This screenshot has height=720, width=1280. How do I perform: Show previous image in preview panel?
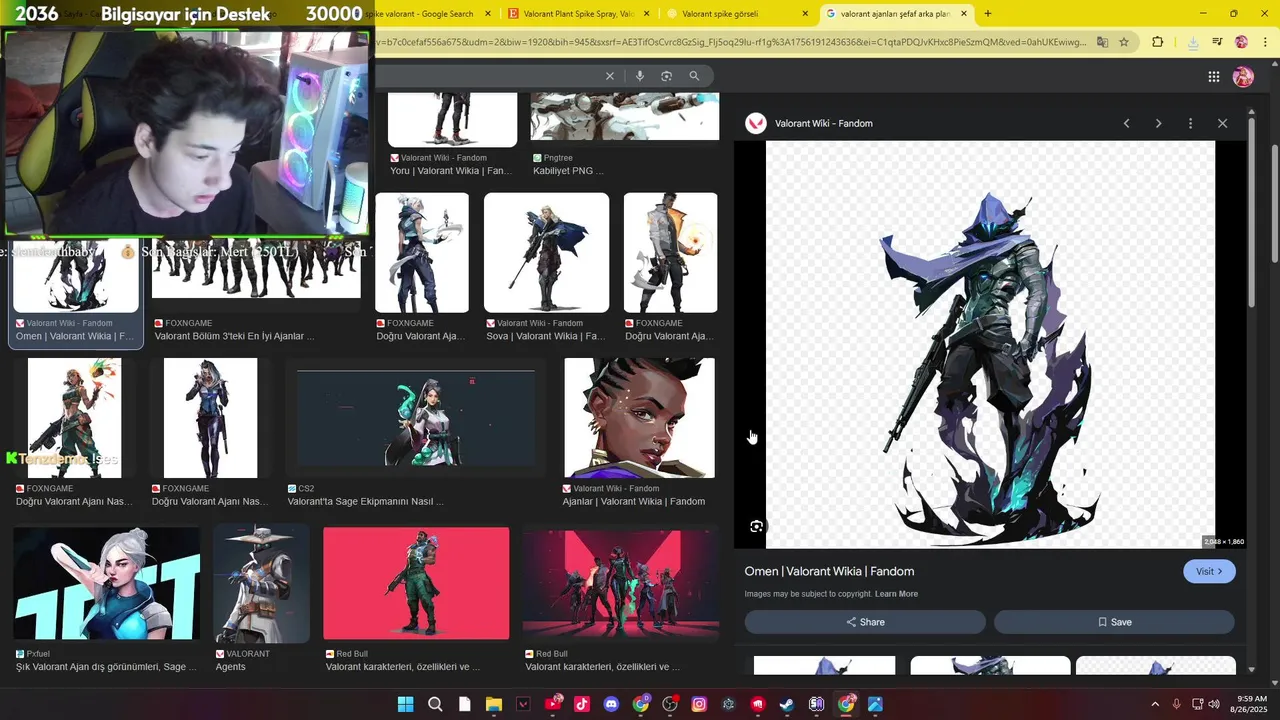coord(1126,123)
